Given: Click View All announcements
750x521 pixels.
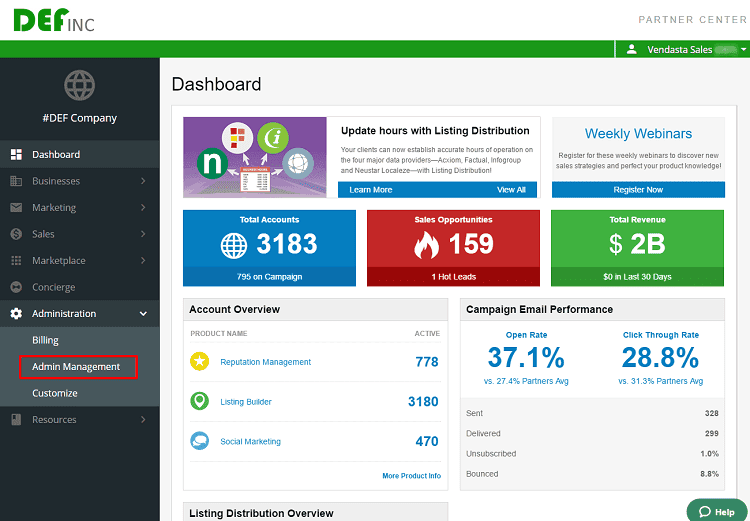Looking at the screenshot, I should point(511,189).
